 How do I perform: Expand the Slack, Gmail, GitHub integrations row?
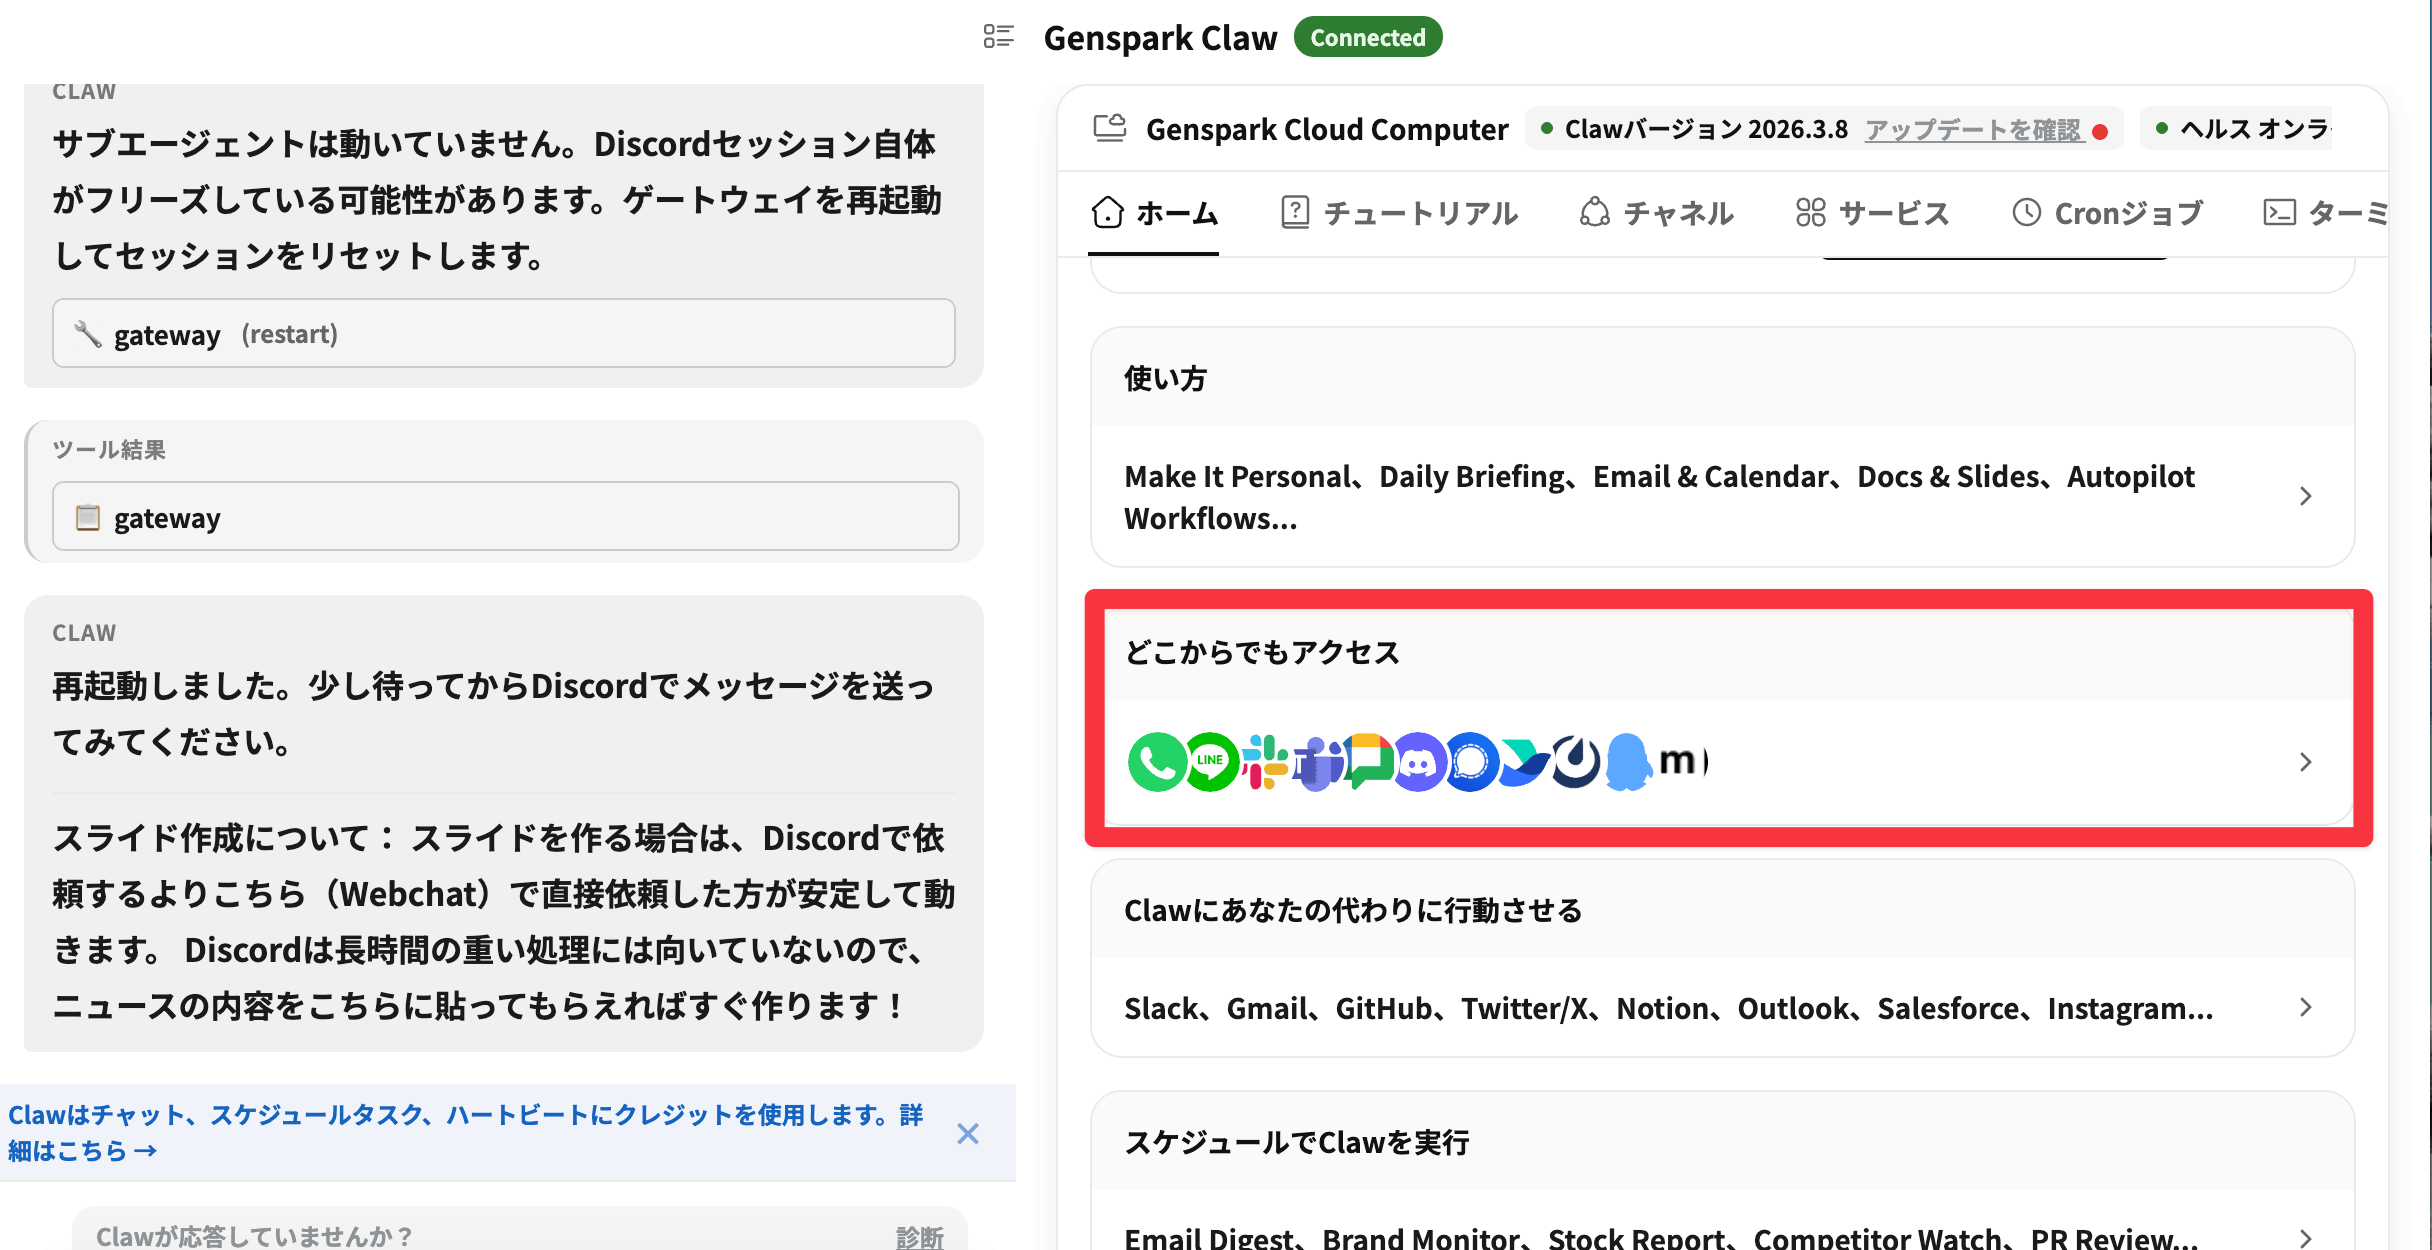click(2305, 1007)
